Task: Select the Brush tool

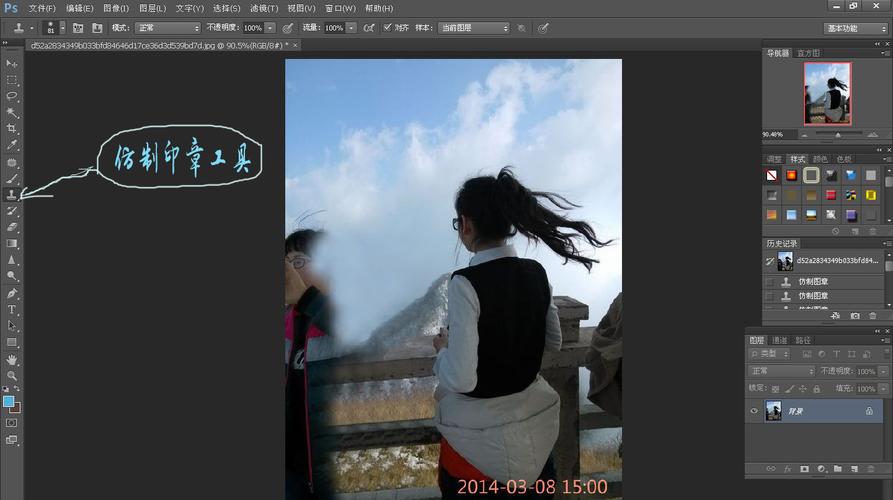Action: (x=11, y=178)
